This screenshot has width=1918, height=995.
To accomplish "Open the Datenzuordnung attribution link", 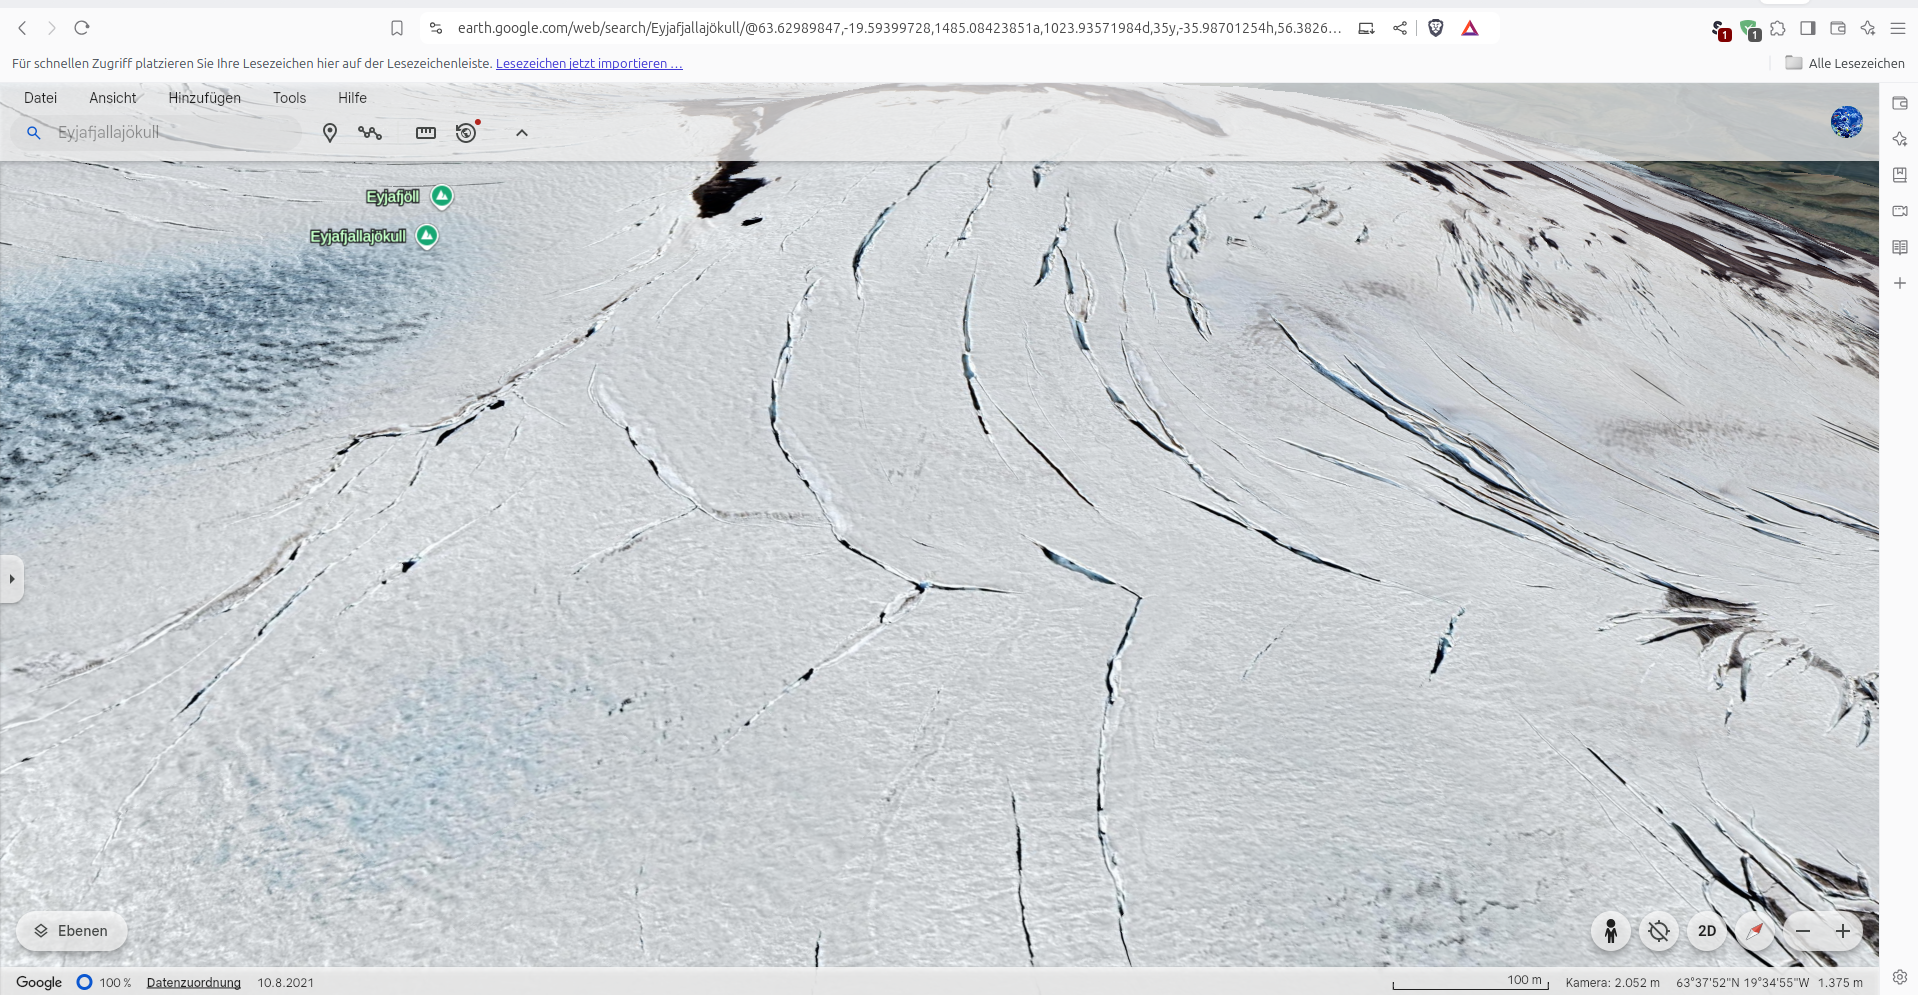I will point(194,983).
